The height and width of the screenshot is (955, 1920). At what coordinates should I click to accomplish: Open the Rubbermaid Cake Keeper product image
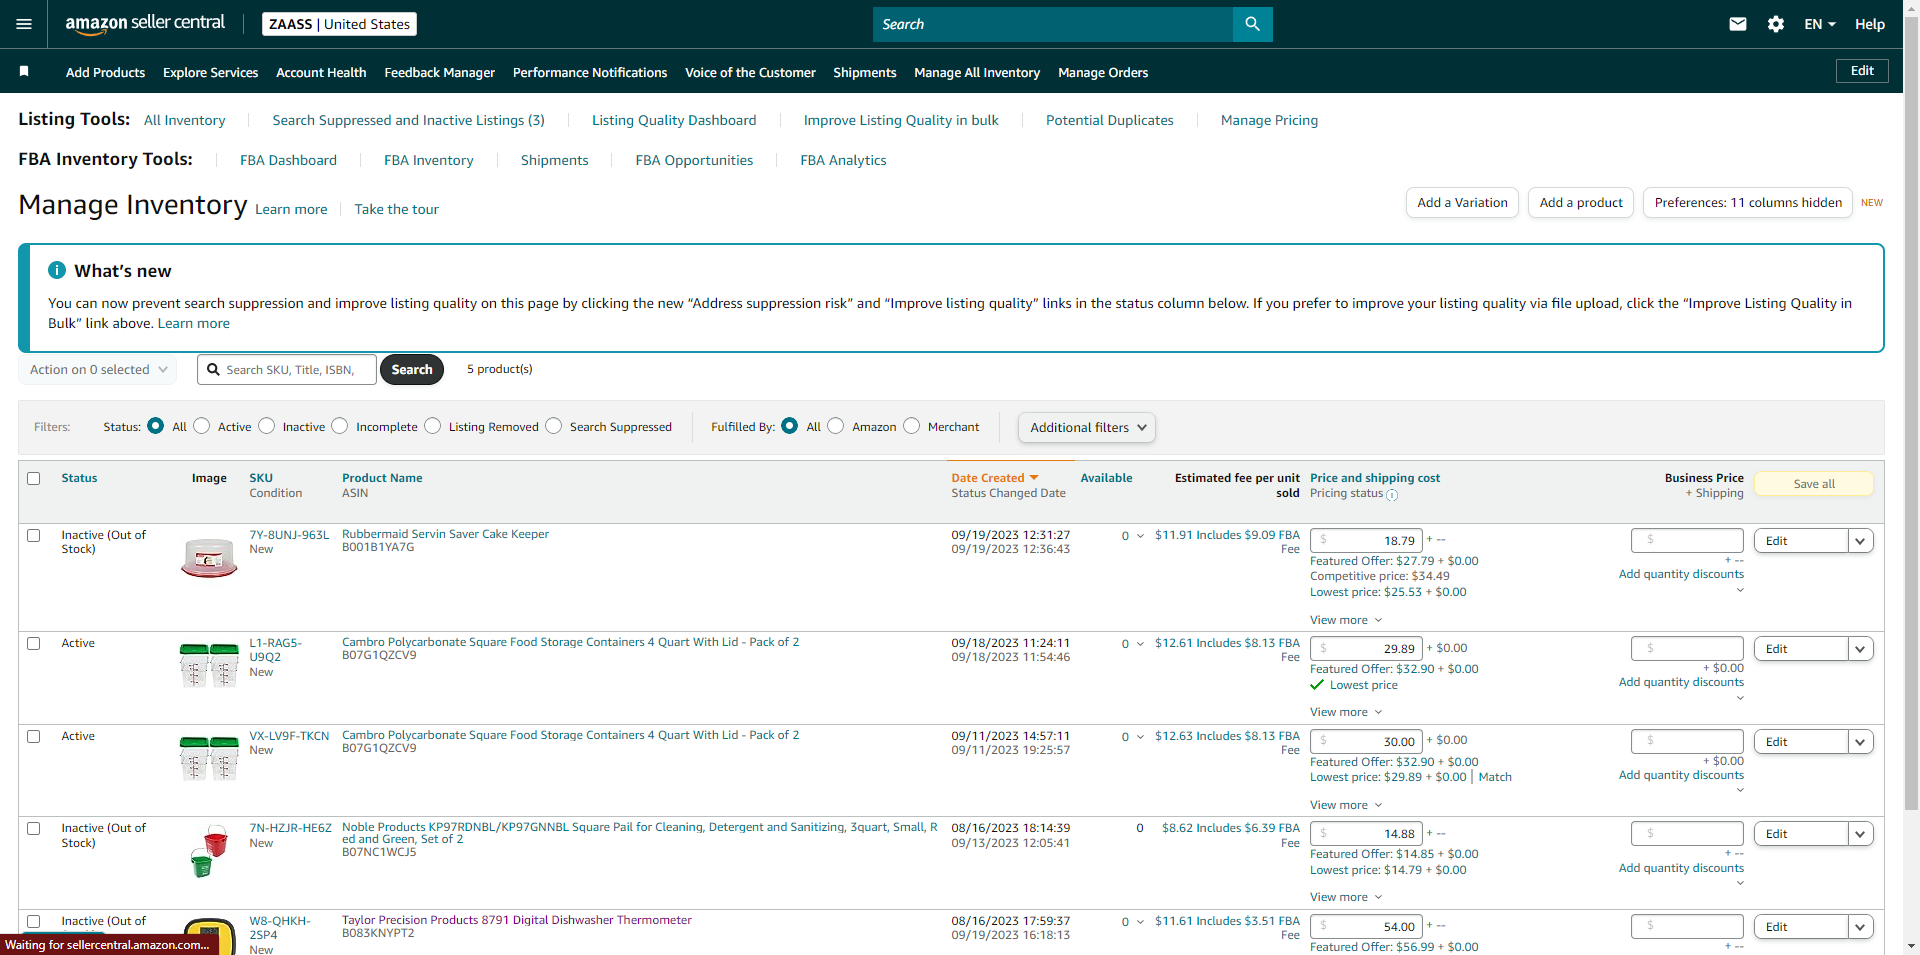pyautogui.click(x=209, y=558)
